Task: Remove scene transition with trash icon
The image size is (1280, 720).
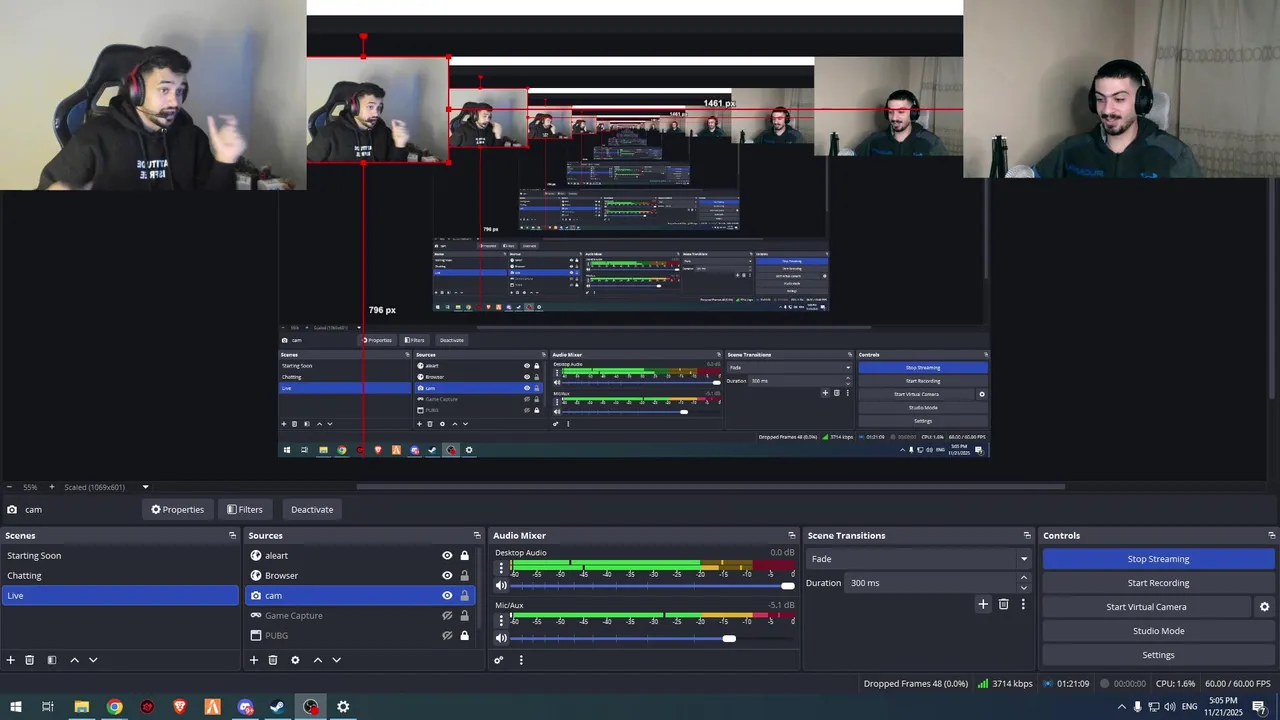Action: [1004, 604]
